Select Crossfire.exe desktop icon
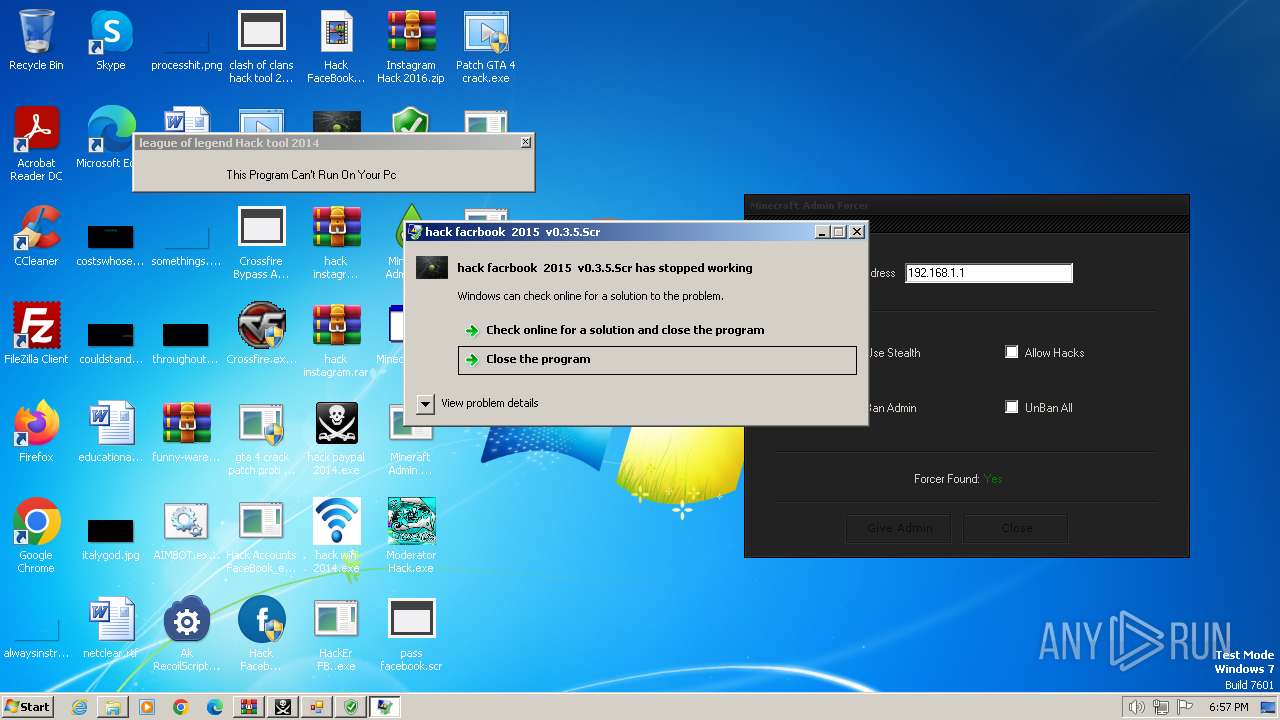 [261, 334]
